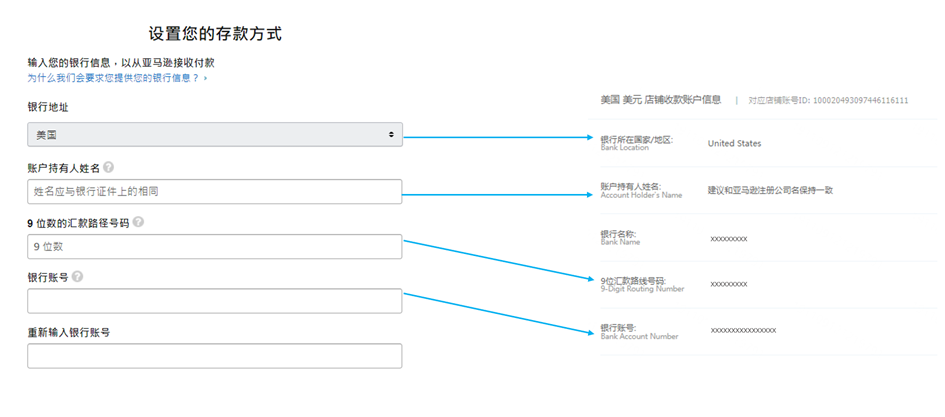Screen dimensions: 945x417
Task: Click the text 建议和亚马逊注册公司名保持一致
Action: [770, 190]
